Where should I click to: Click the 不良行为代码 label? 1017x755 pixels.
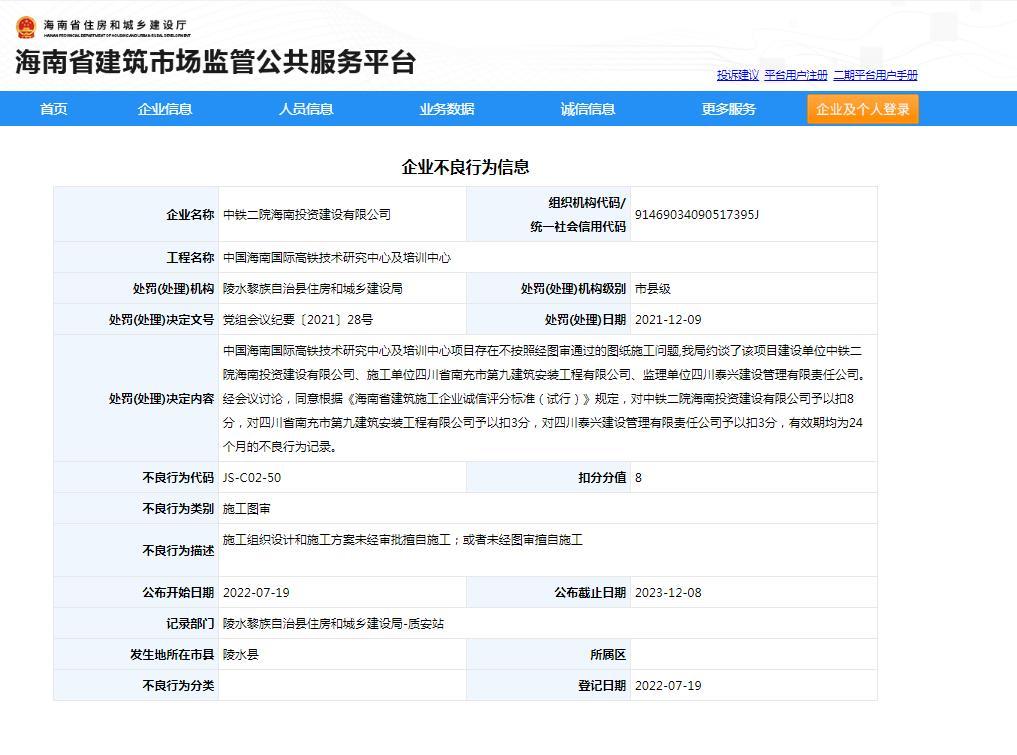pos(178,477)
